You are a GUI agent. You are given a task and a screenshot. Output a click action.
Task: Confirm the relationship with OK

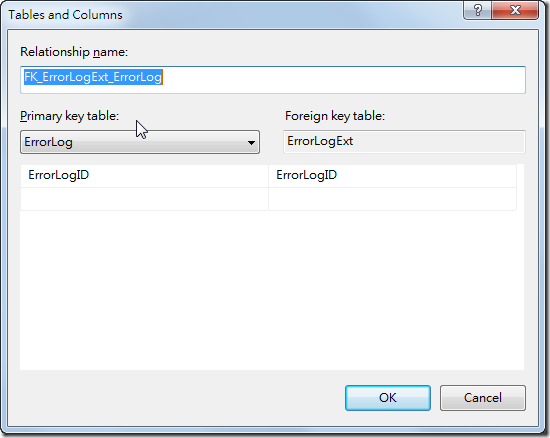[x=388, y=398]
